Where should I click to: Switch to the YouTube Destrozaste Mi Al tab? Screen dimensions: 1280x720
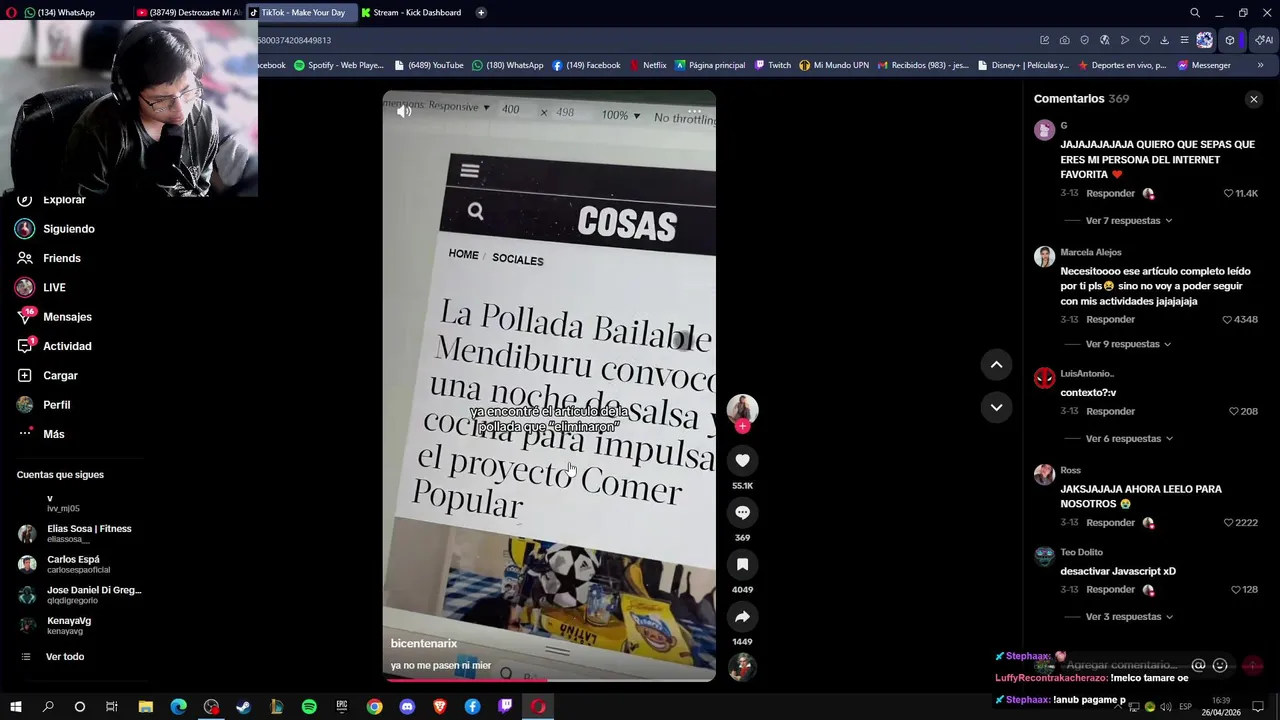(x=188, y=12)
